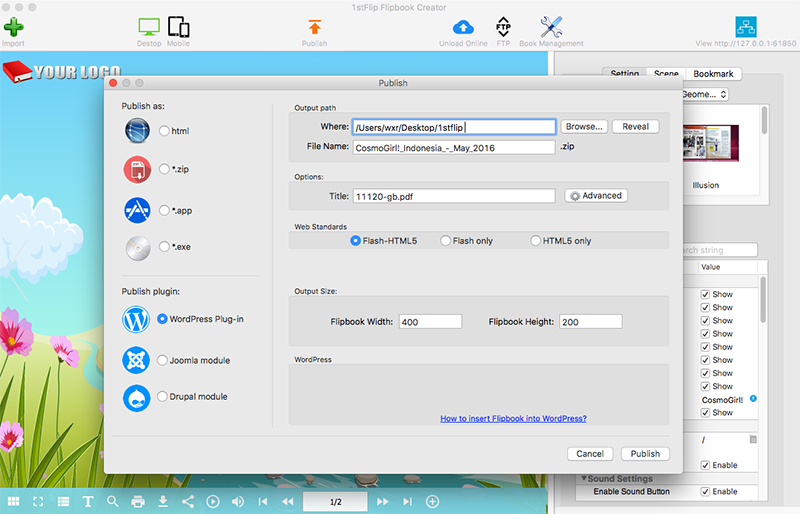Open Upload Online cloud icon

tap(463, 28)
